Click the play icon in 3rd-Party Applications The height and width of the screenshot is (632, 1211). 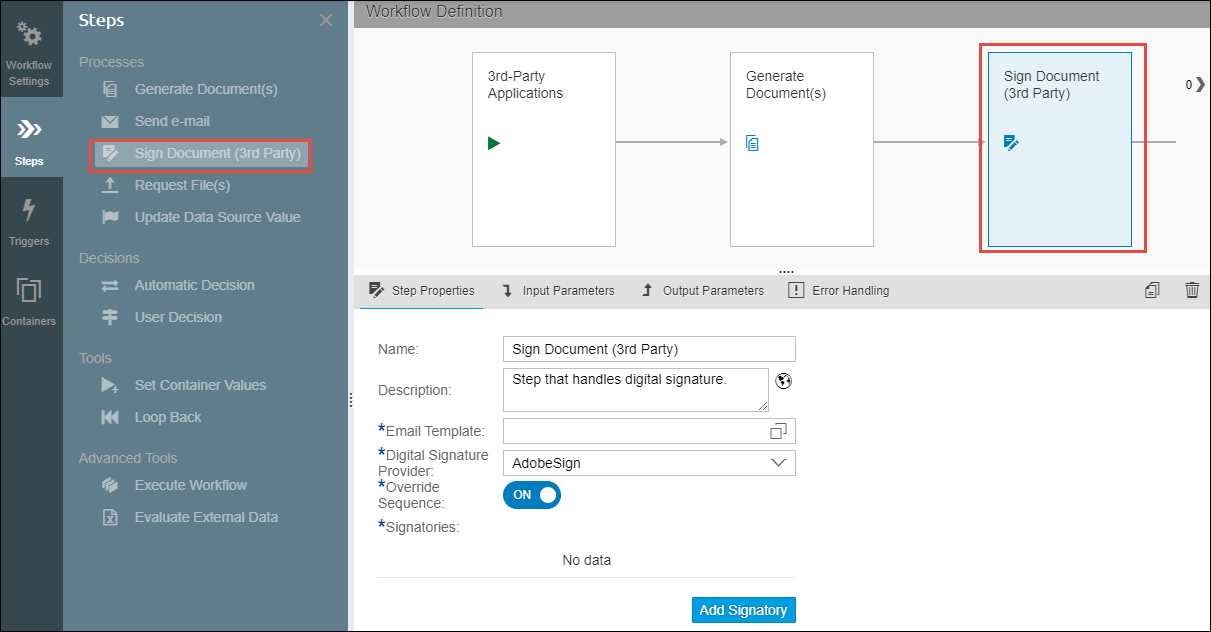point(494,143)
